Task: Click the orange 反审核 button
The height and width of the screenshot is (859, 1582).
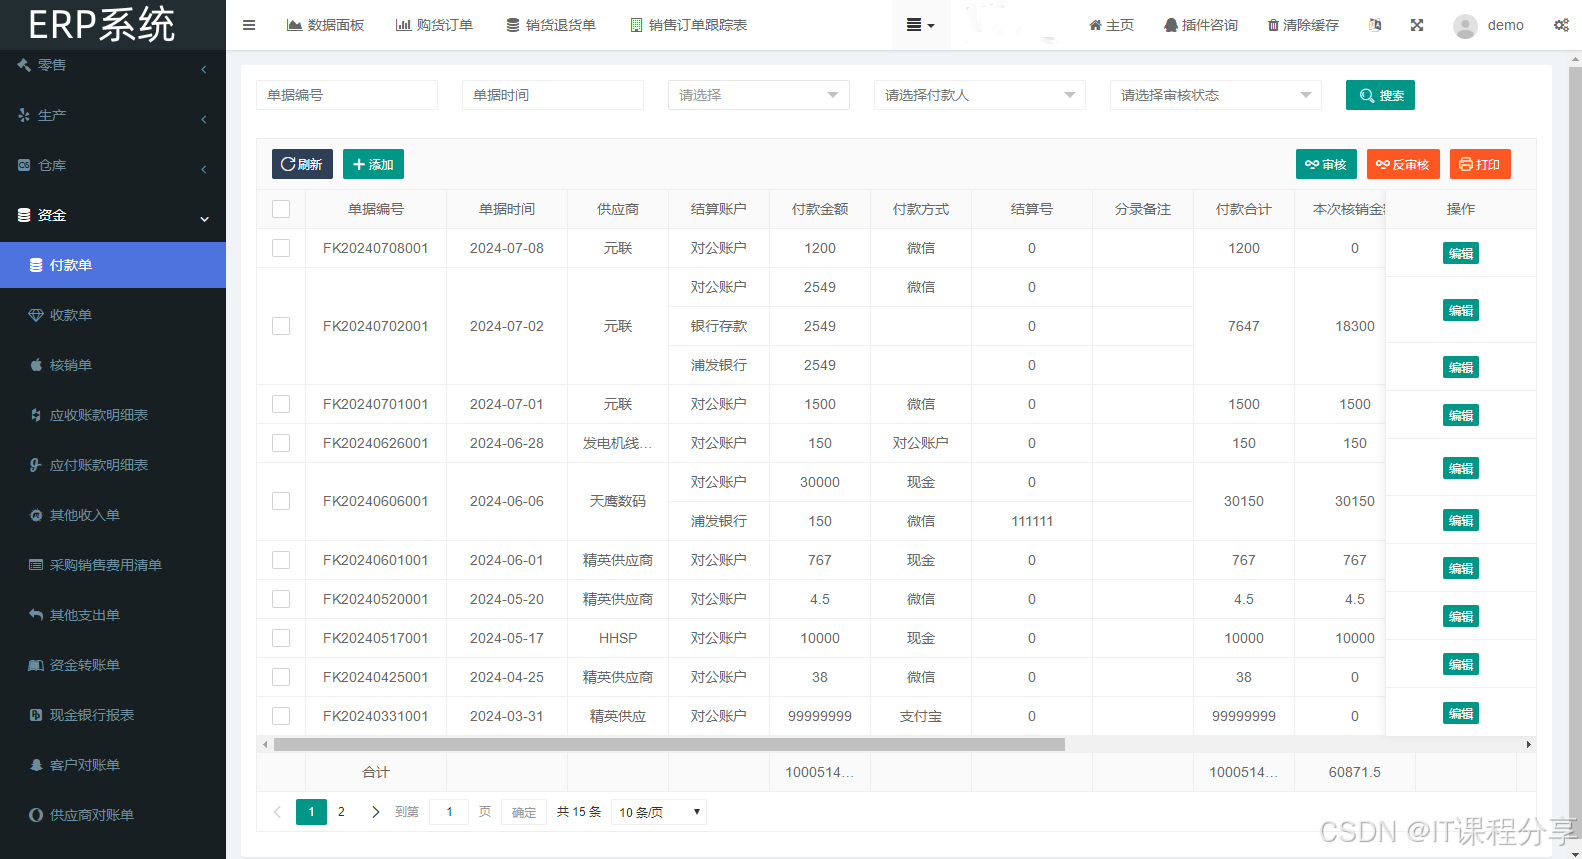Action: 1402,164
